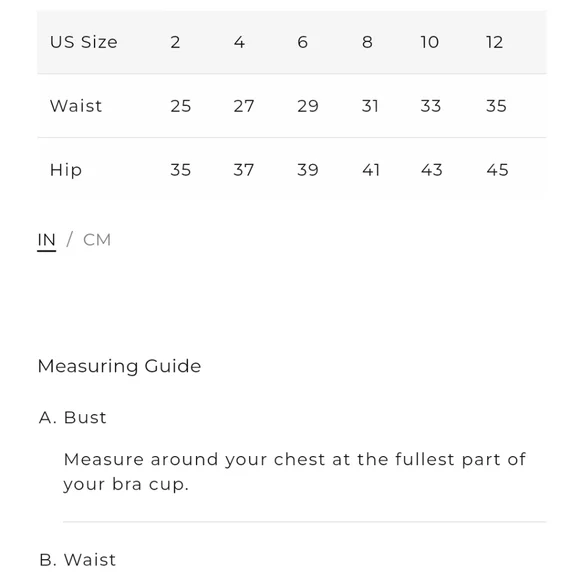Click waist value 35 for size 12
580x579 pixels.
coord(496,106)
